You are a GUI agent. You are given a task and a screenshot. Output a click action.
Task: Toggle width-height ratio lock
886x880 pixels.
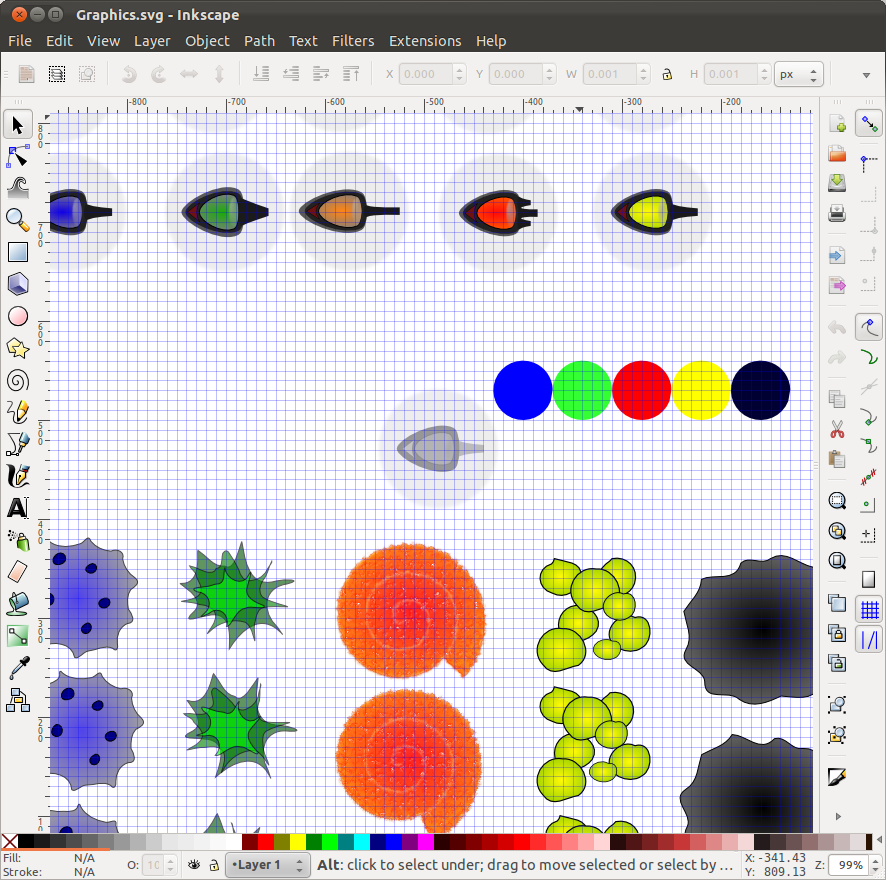click(667, 74)
